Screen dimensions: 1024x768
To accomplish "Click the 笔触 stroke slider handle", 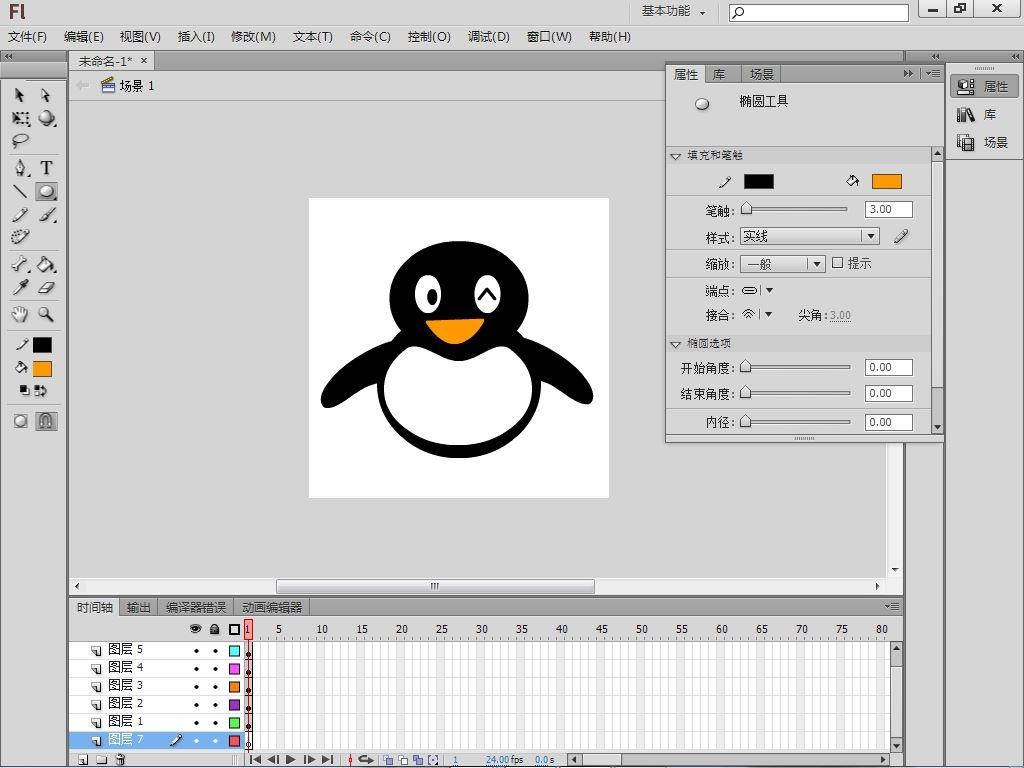I will [746, 209].
